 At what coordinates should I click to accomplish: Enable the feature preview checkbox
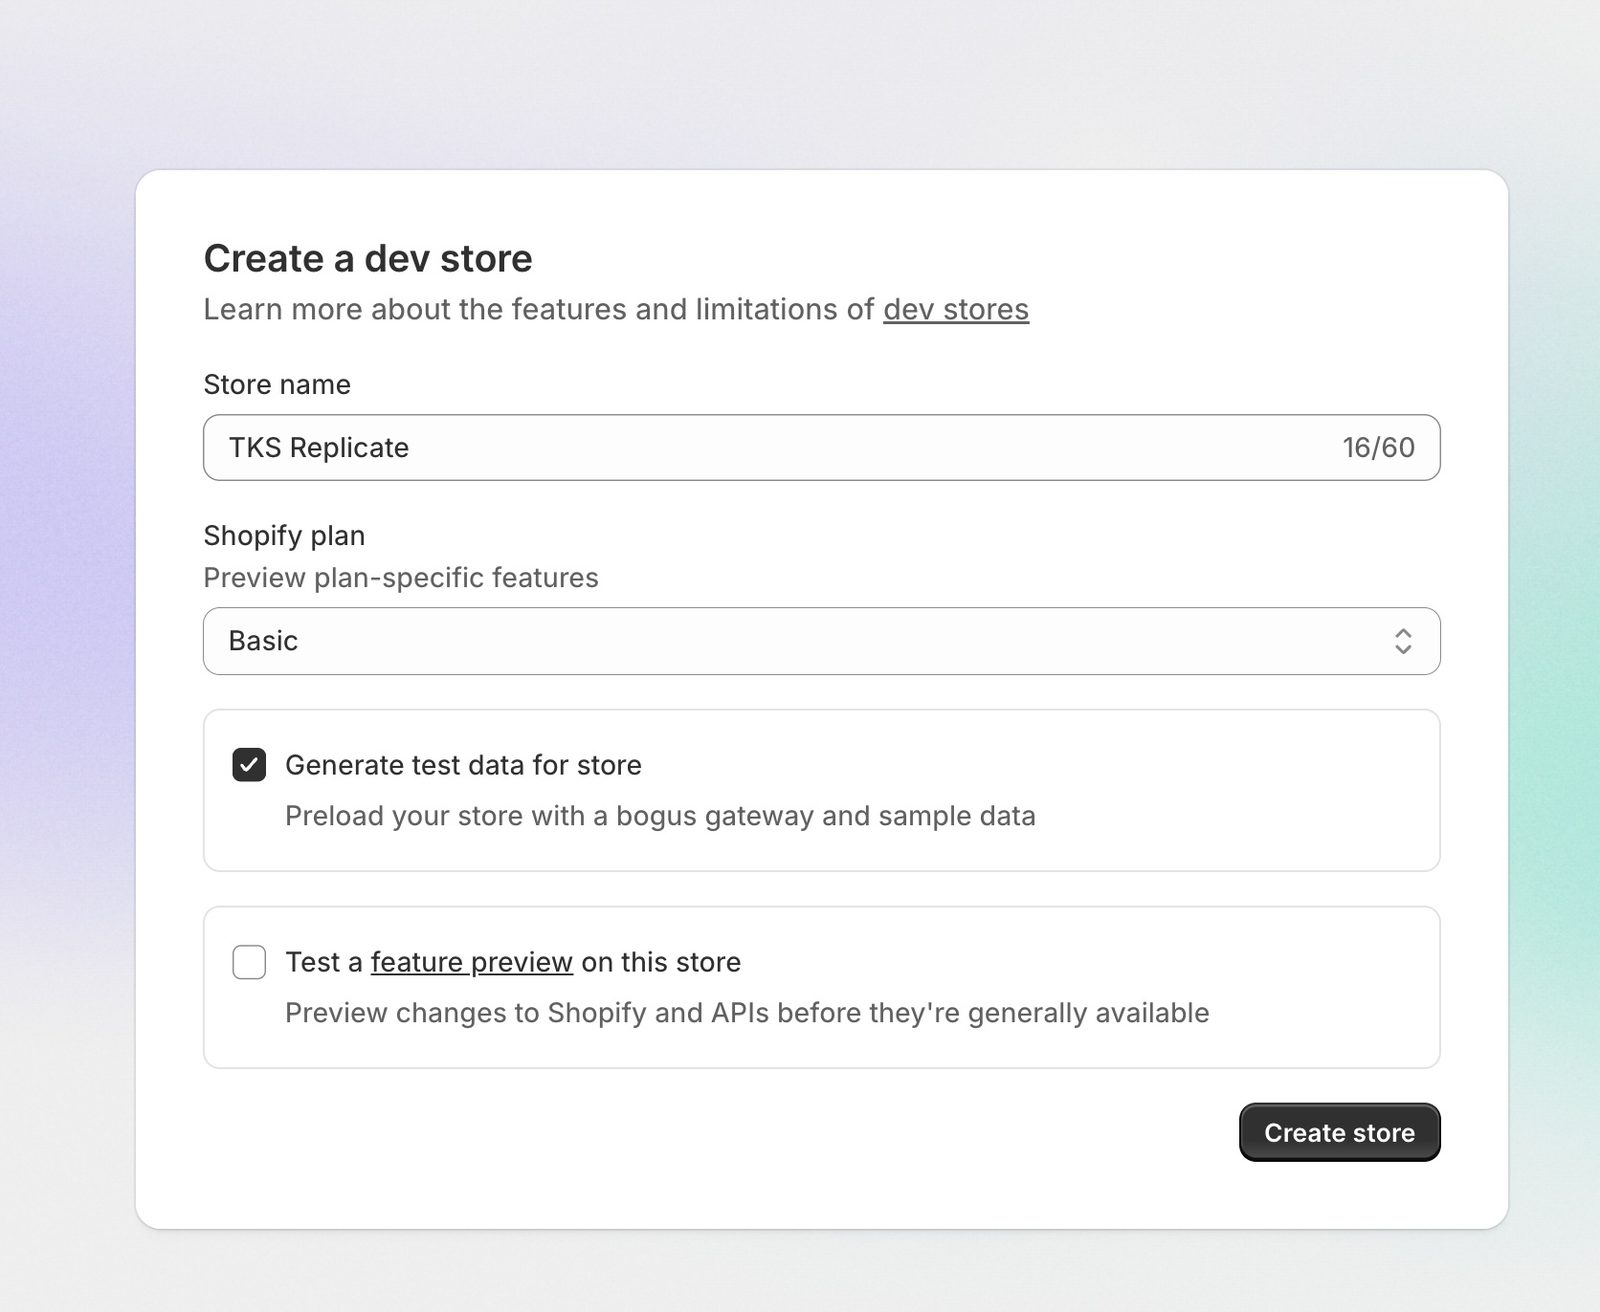click(x=249, y=962)
